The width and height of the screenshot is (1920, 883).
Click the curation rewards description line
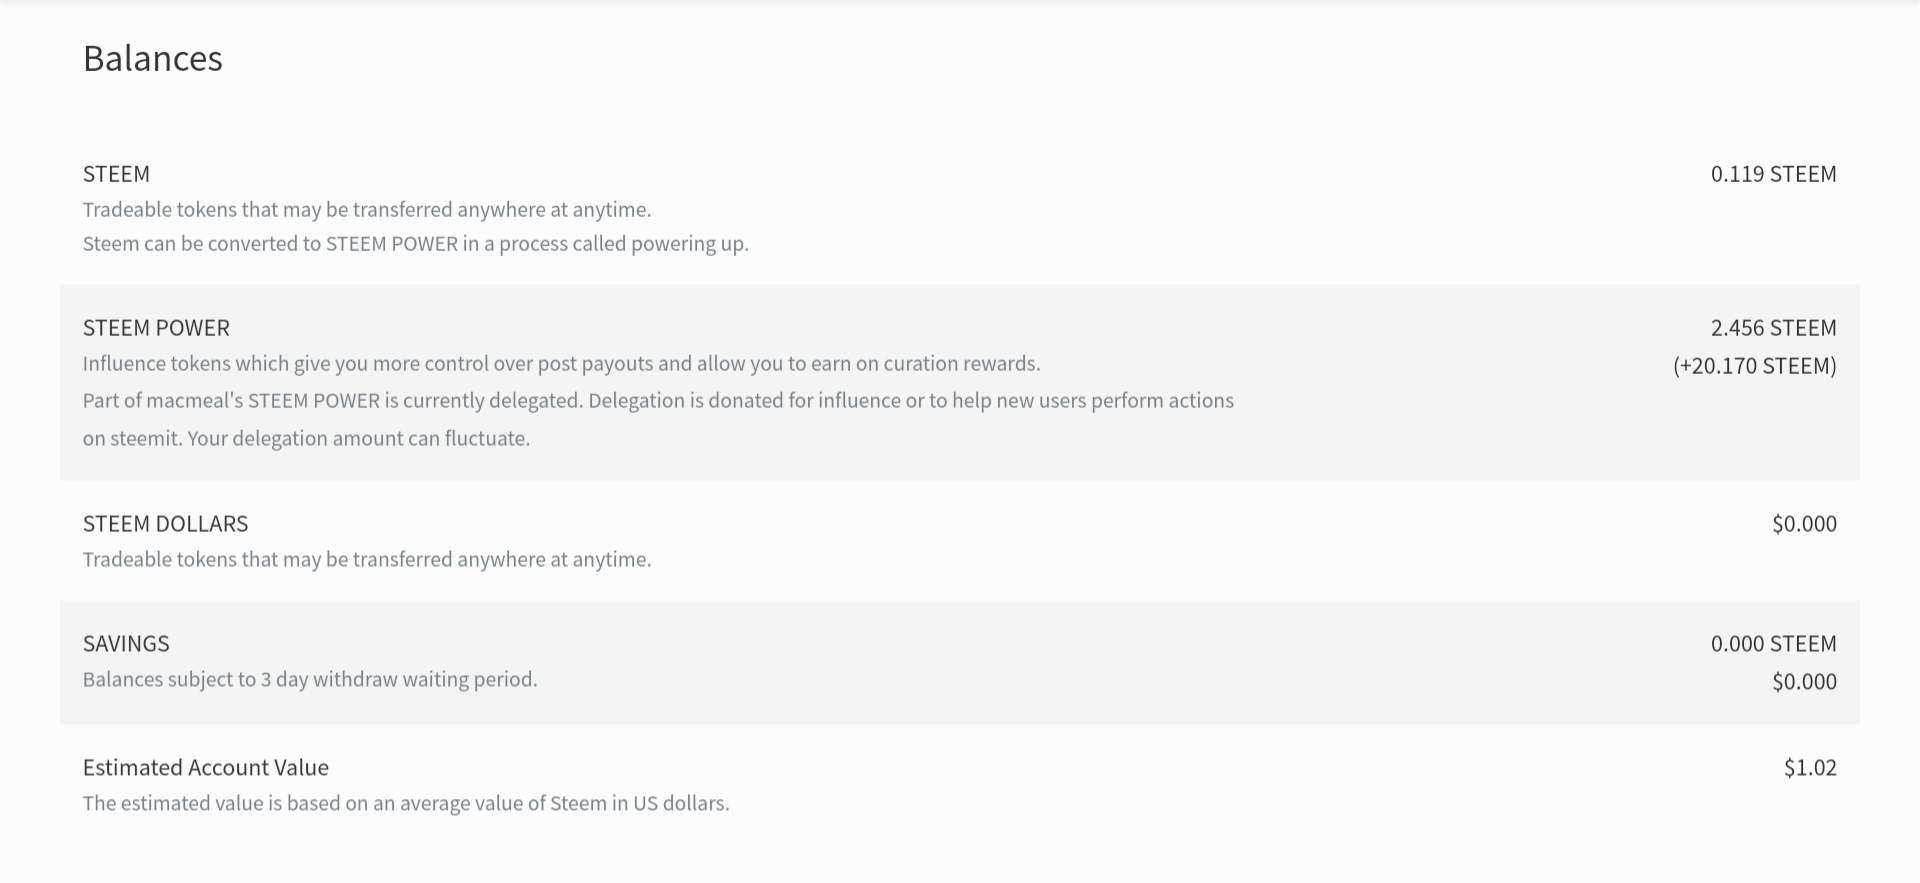(x=561, y=364)
